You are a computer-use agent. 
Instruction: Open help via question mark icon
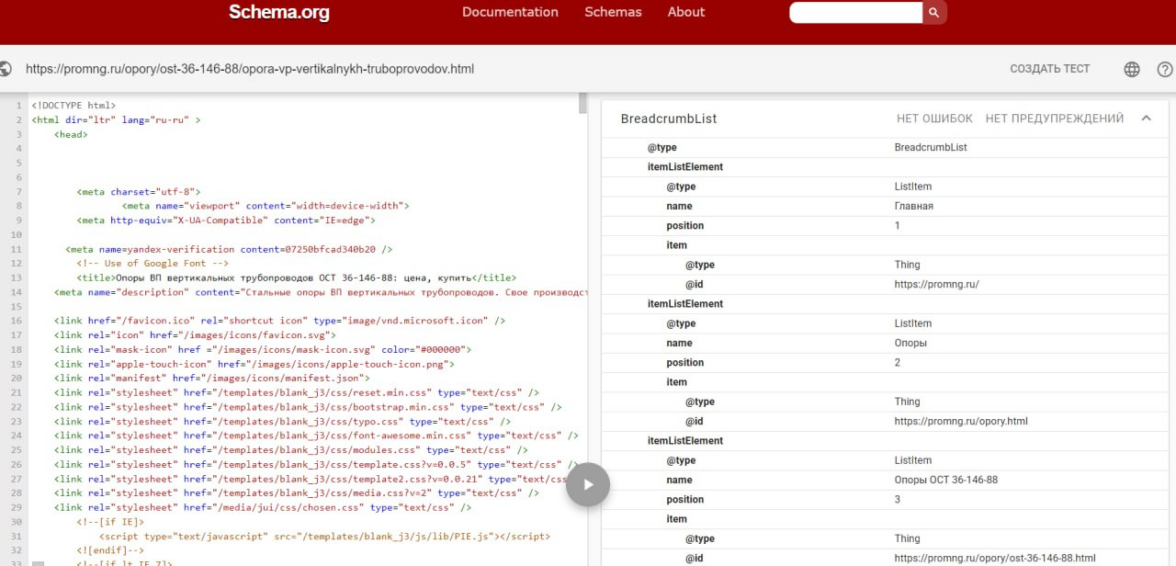click(x=1164, y=69)
